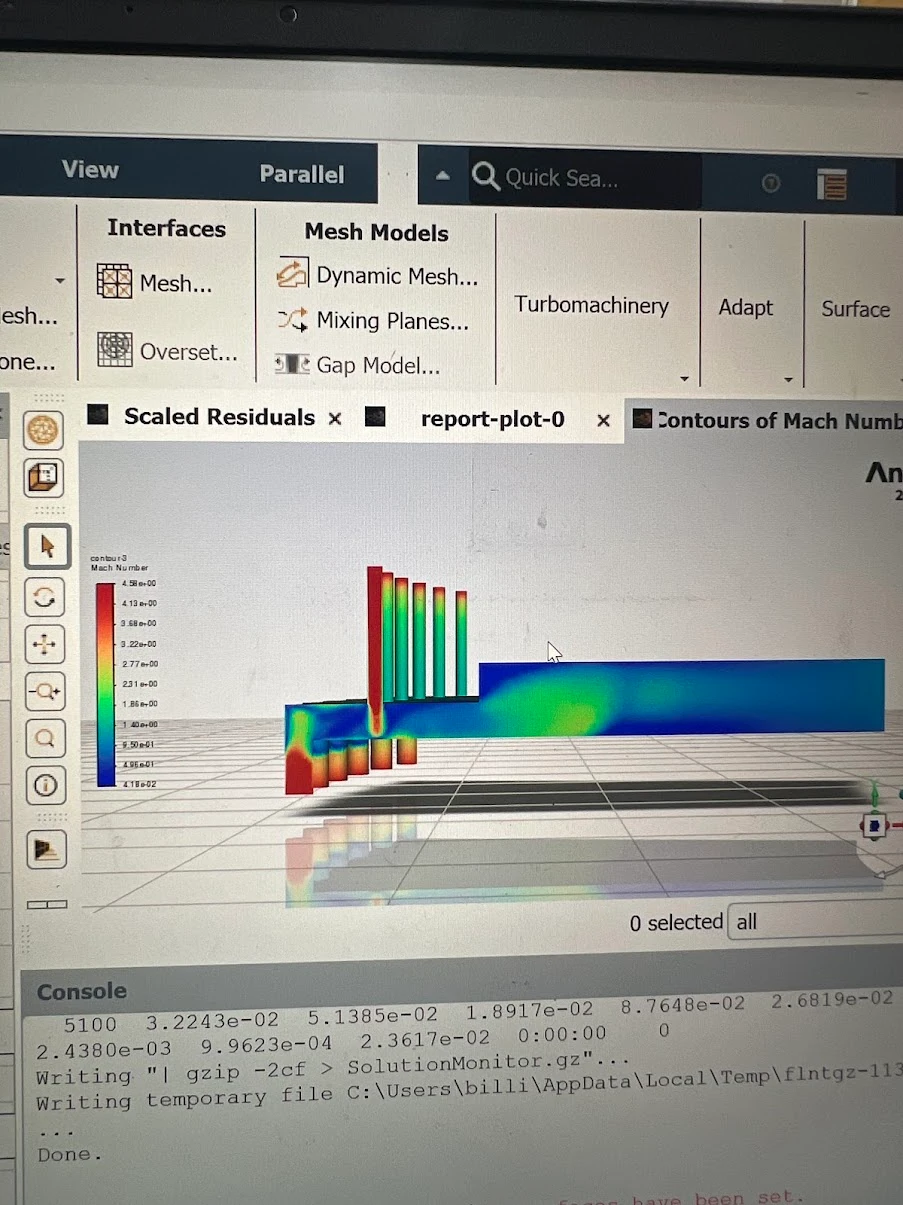Click the help circle icon near search
This screenshot has width=903, height=1205.
click(771, 183)
